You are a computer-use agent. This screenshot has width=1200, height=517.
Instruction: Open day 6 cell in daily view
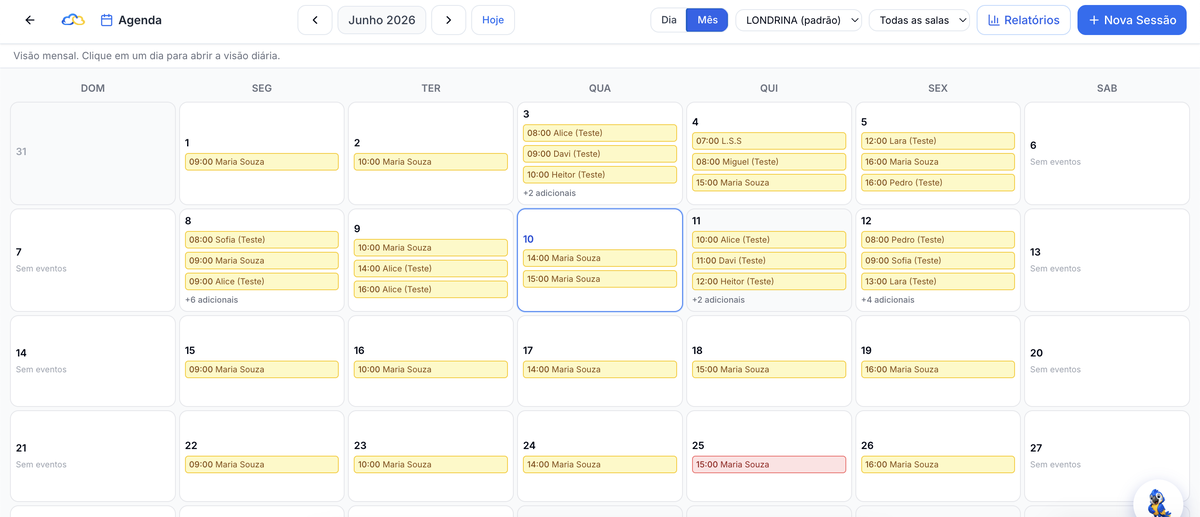(1107, 154)
